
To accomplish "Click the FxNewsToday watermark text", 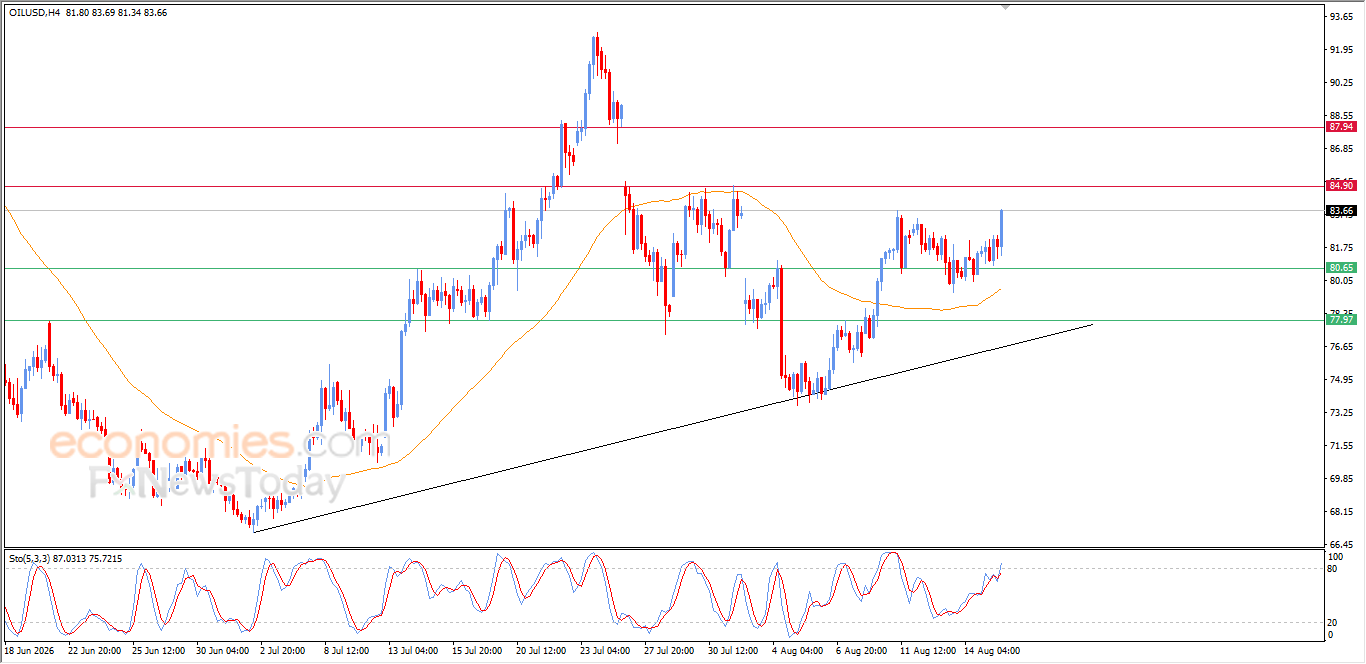I will tap(217, 483).
